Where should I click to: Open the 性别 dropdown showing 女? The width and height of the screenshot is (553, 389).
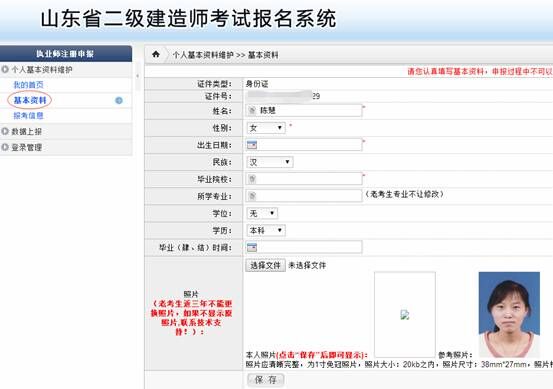[266, 128]
